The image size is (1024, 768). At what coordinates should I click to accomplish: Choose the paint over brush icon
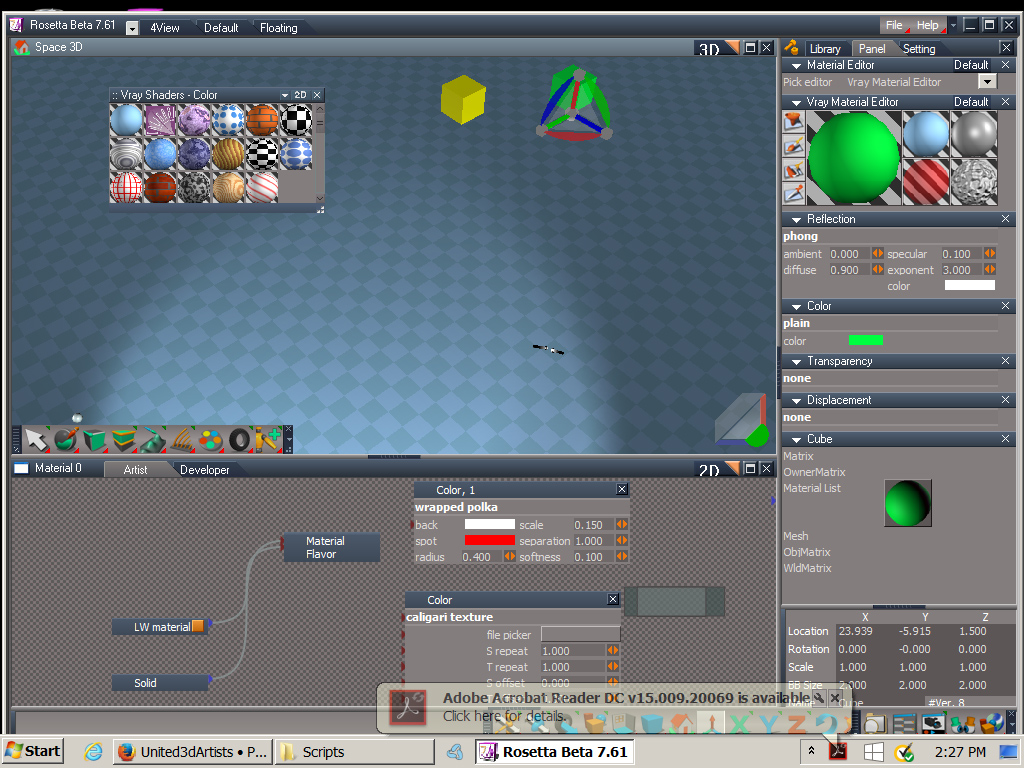793,170
